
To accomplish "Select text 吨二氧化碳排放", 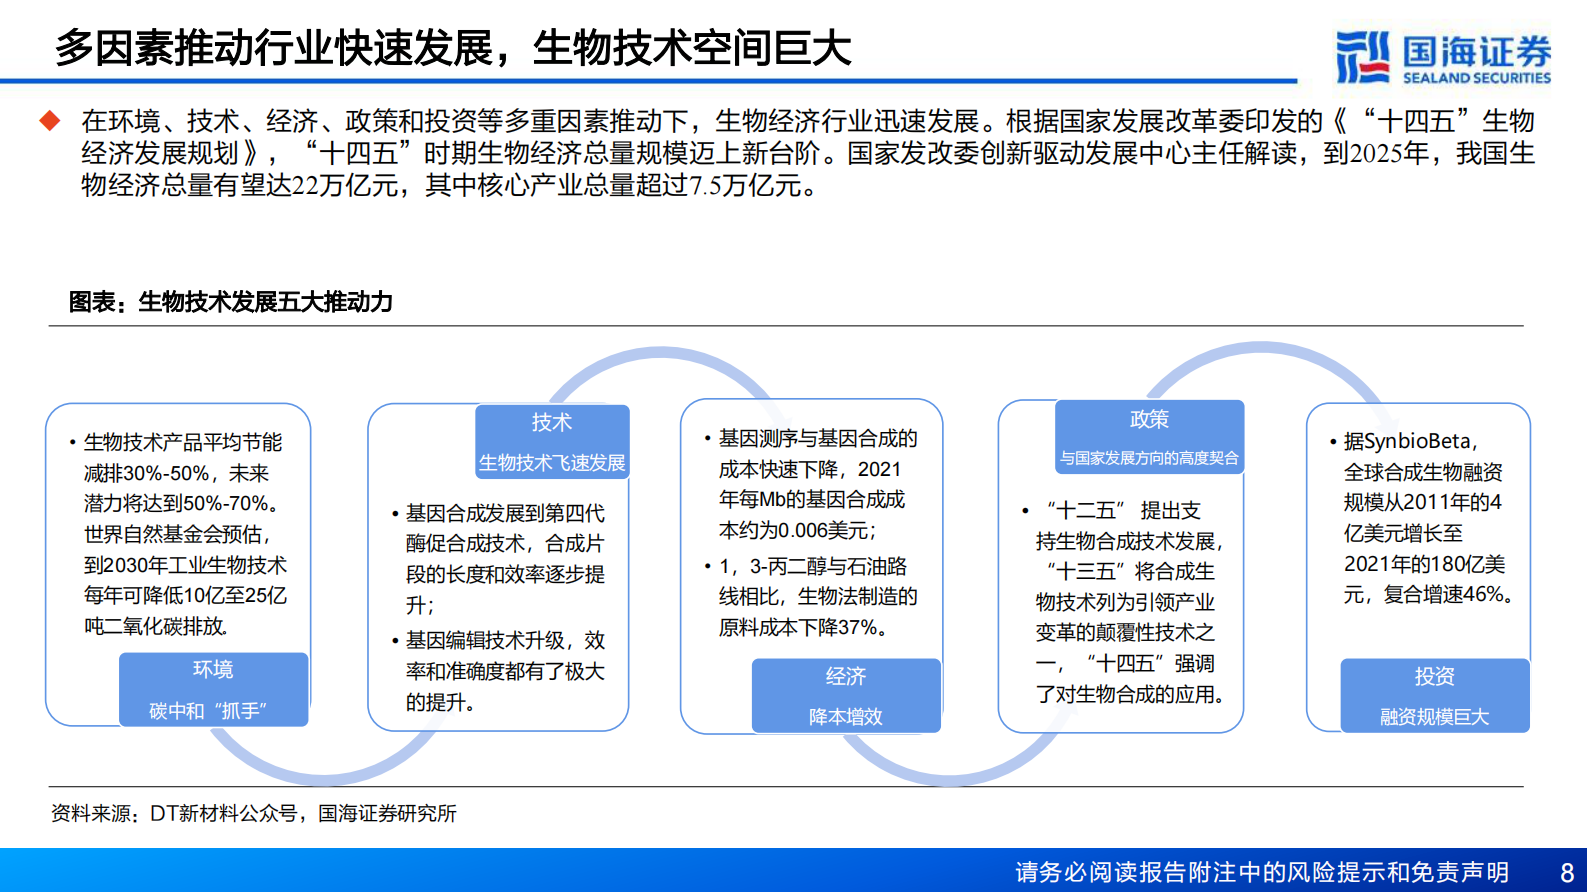I will [155, 626].
